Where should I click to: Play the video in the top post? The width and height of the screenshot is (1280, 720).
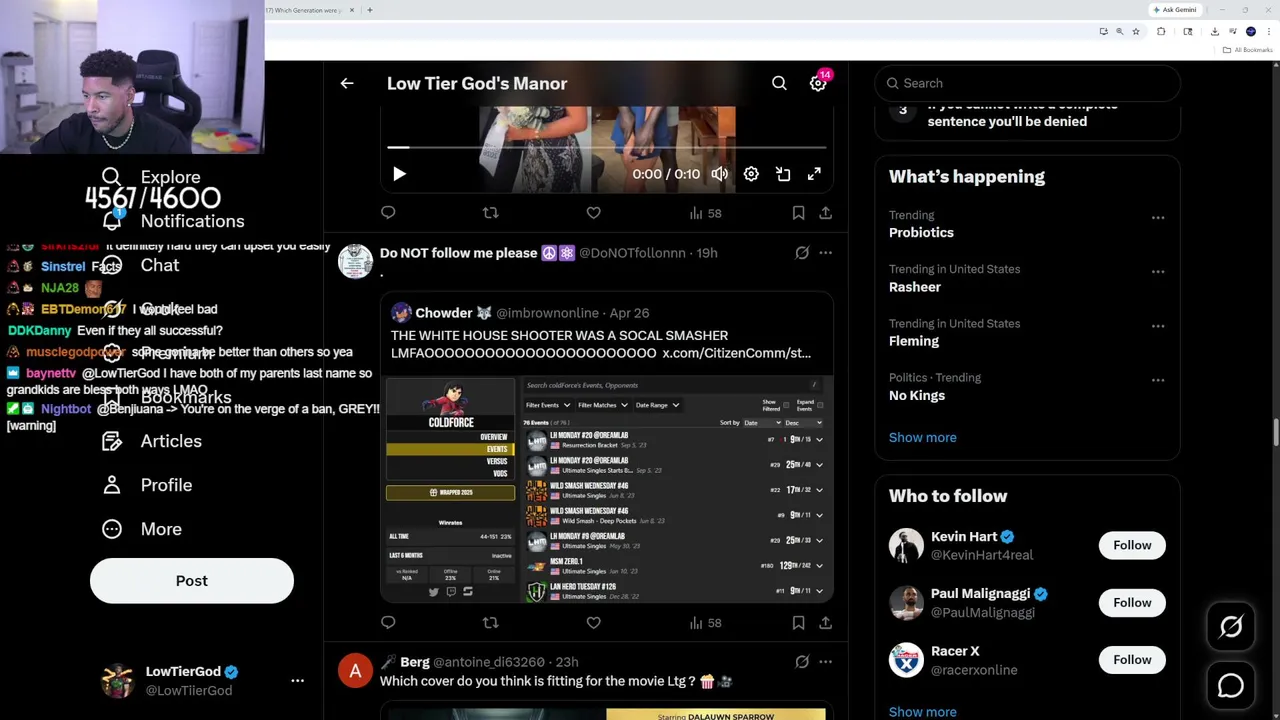coord(399,174)
